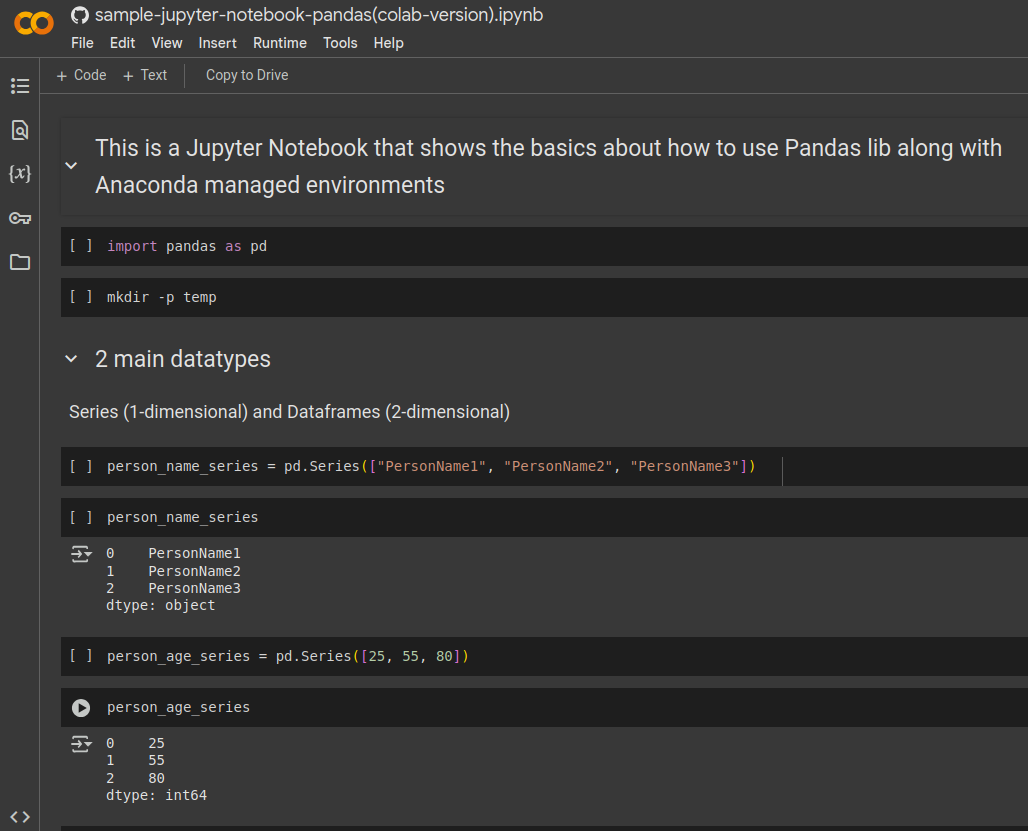Screen dimensions: 1028x831
Task: Click the [25, 55, 80] list in code
Action: (410, 656)
